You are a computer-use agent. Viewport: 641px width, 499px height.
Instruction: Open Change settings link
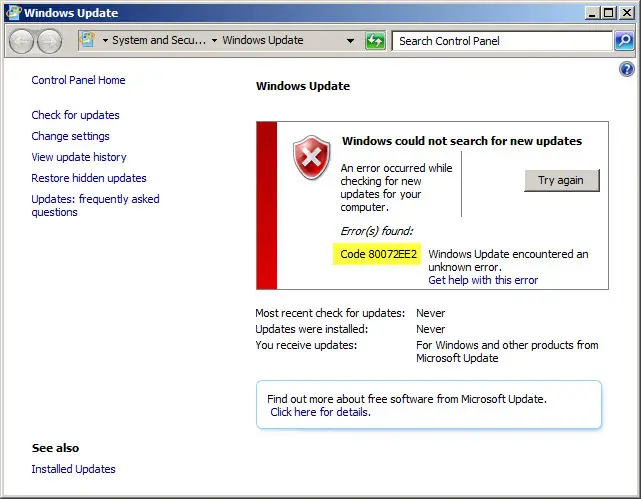[x=70, y=136]
